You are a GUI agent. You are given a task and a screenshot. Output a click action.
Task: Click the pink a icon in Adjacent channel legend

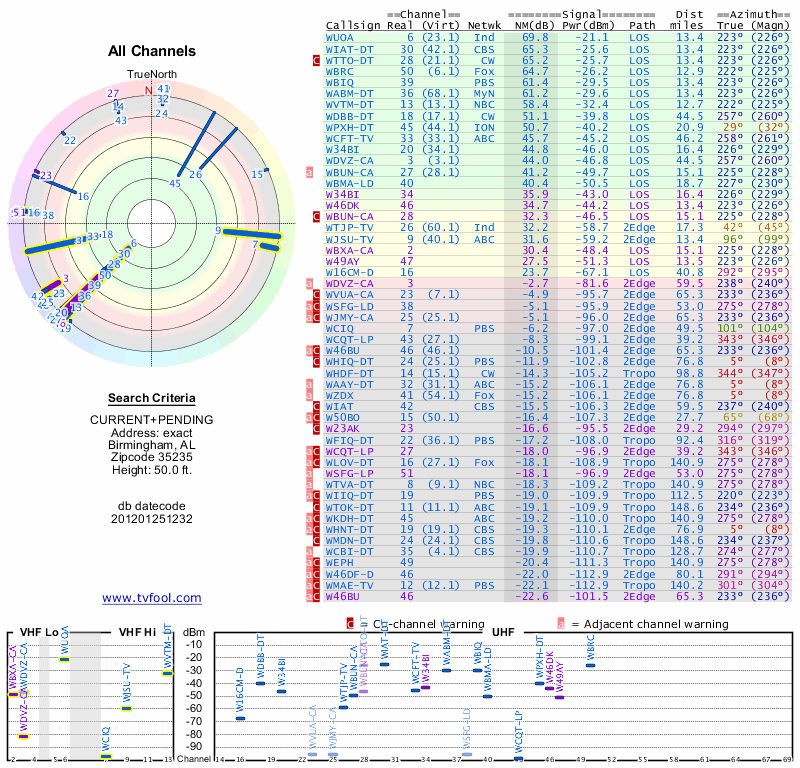pos(561,624)
